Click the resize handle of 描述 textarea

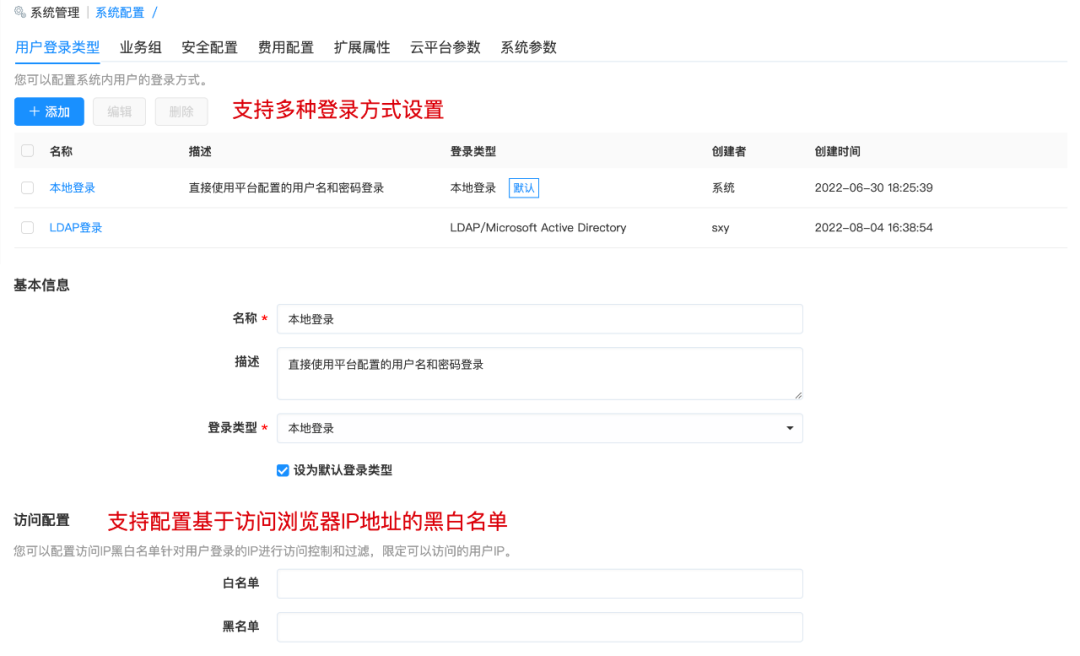[798, 395]
